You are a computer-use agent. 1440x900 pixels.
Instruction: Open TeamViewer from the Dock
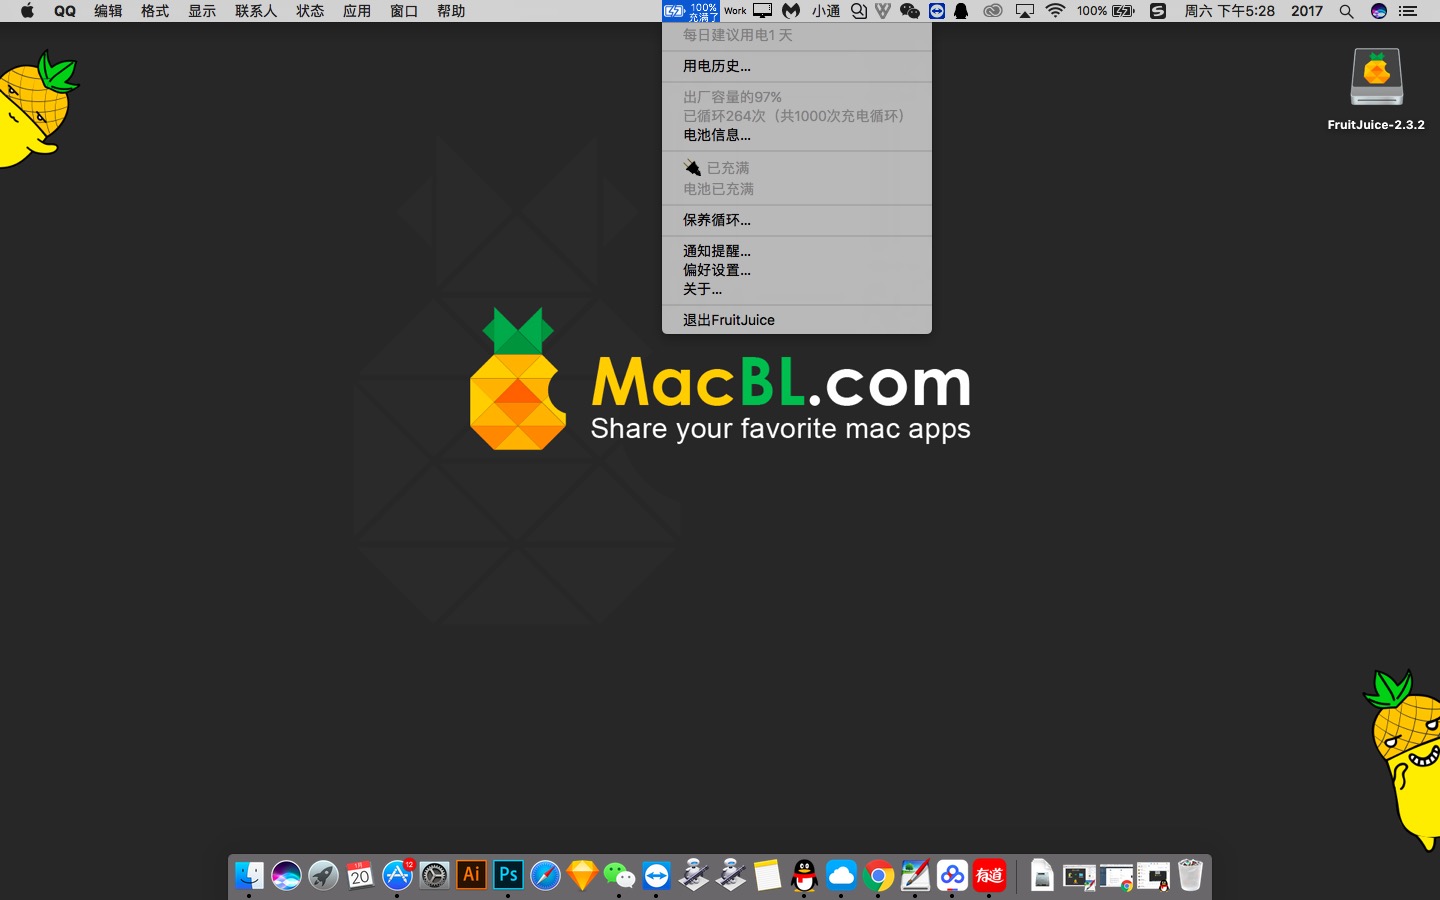pyautogui.click(x=656, y=876)
